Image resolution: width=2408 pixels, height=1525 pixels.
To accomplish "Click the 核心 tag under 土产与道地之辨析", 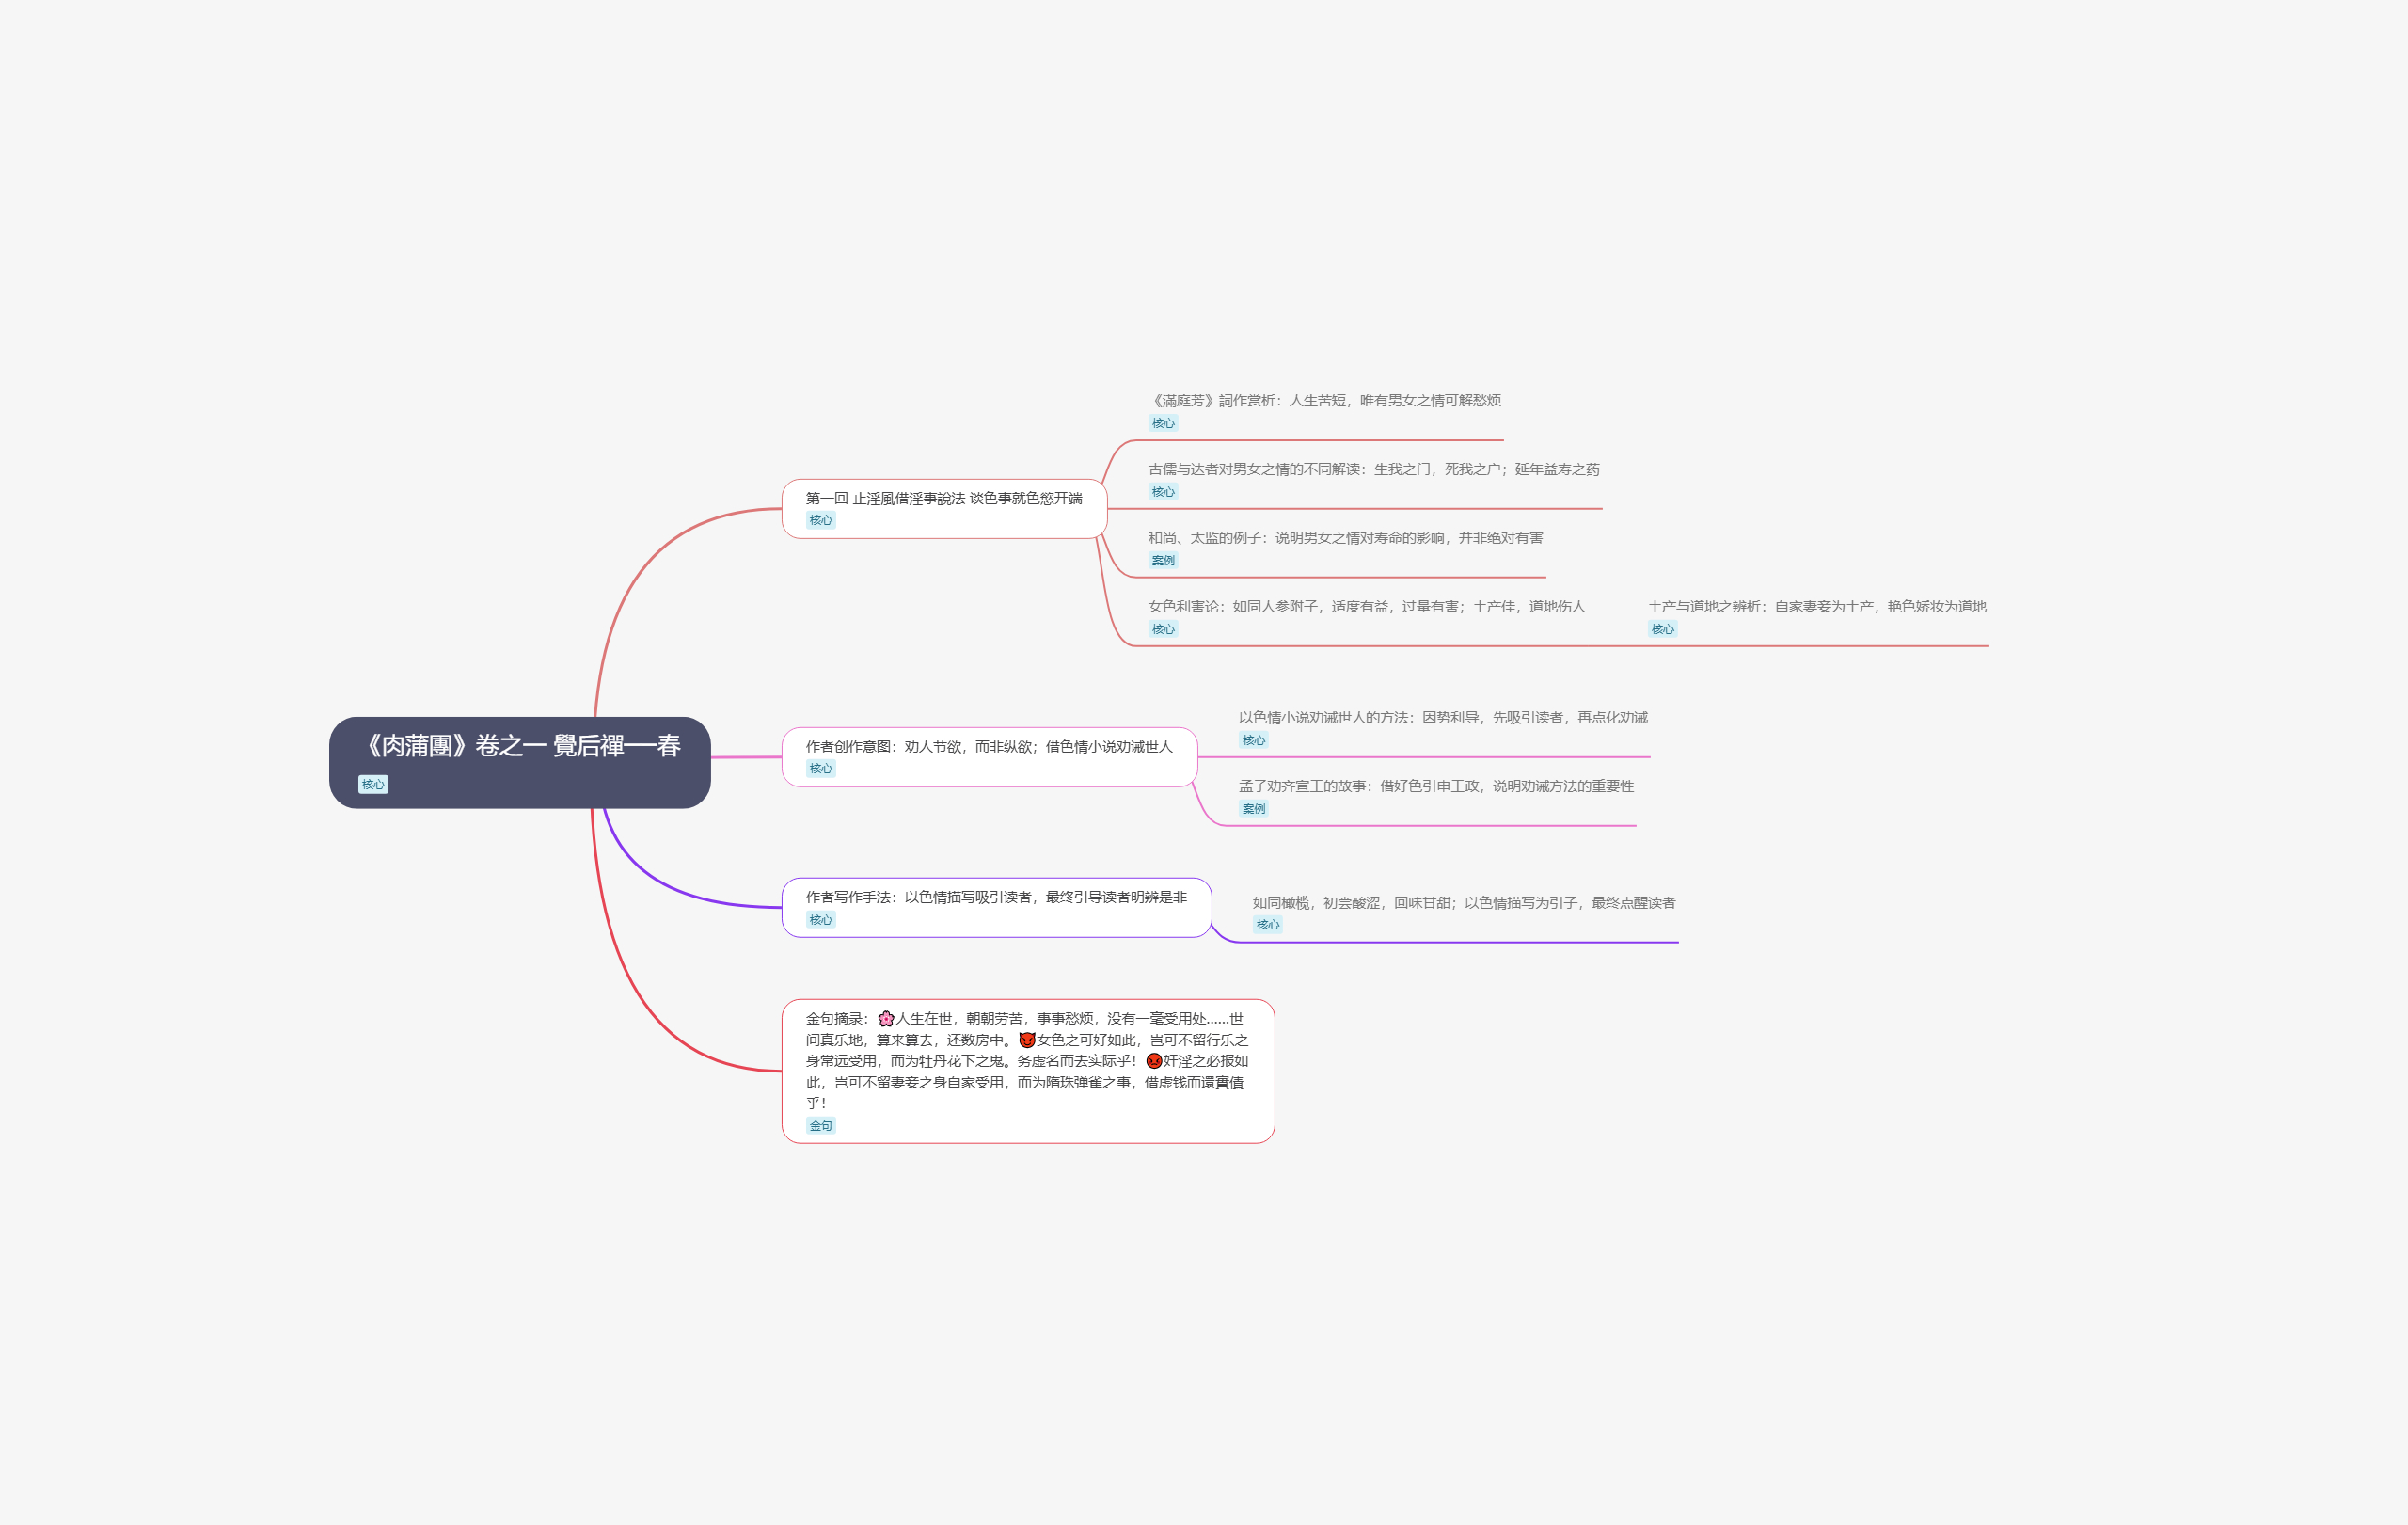I will (1662, 629).
